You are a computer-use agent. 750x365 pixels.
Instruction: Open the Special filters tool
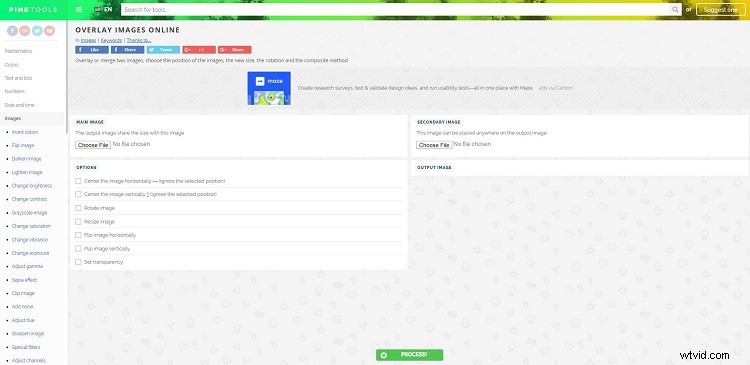[x=26, y=347]
